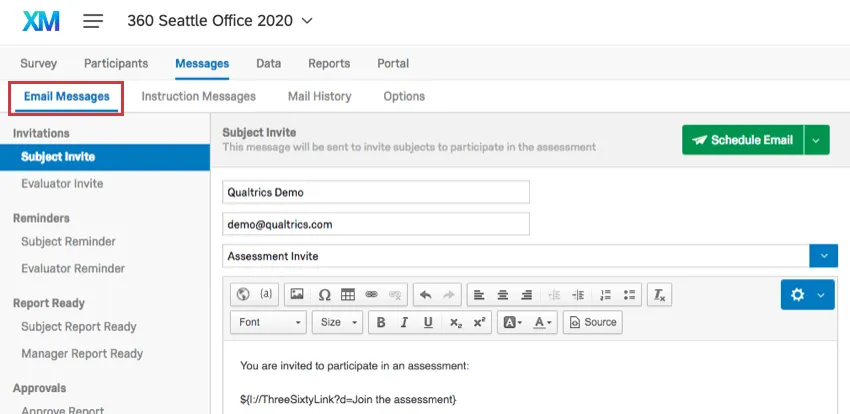The width and height of the screenshot is (850, 414).
Task: Click the piped text {a} icon
Action: click(266, 295)
